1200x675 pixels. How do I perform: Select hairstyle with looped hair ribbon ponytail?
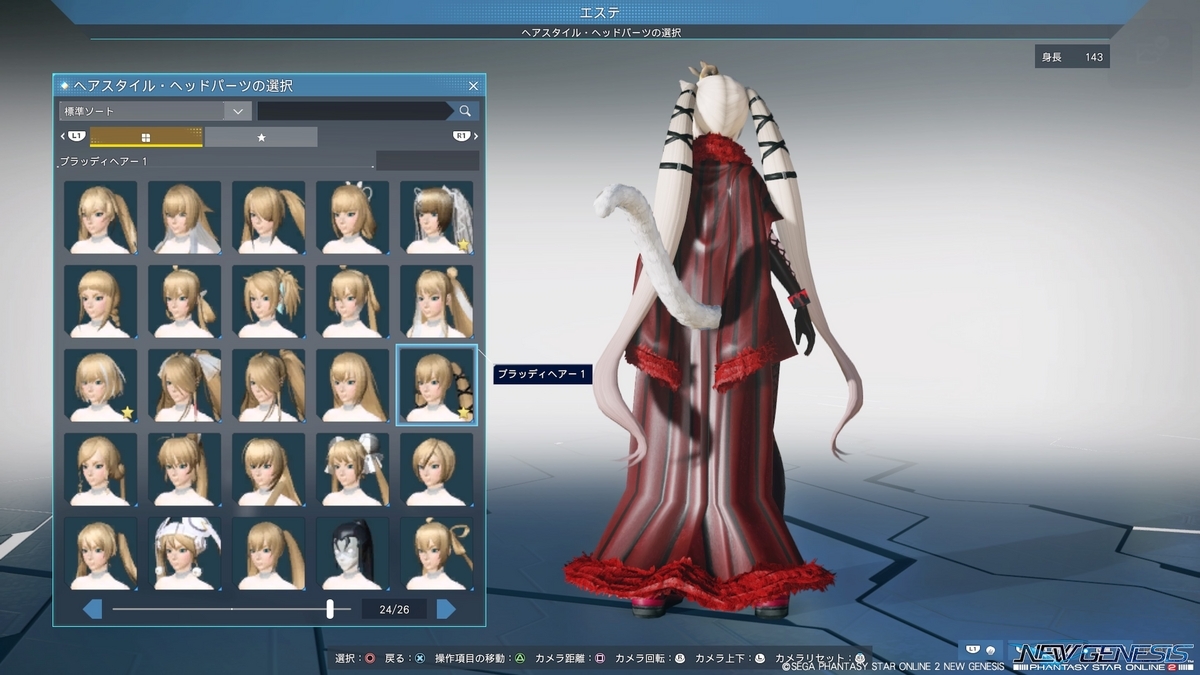pos(437,553)
